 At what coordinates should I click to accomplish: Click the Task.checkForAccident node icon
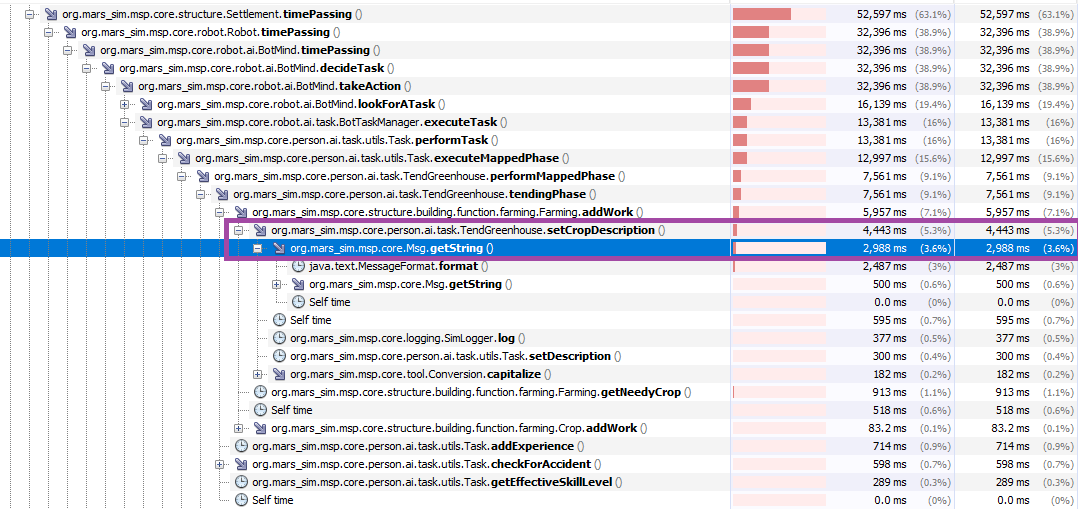click(x=241, y=464)
